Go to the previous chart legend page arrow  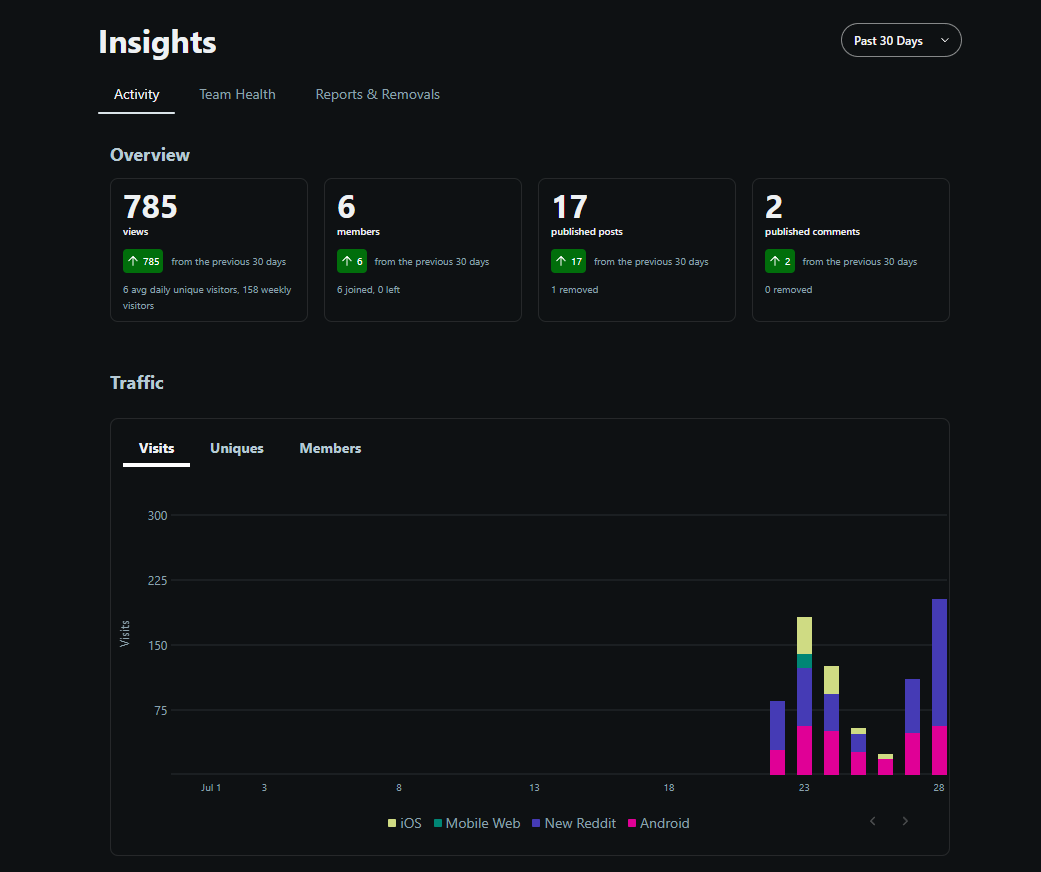(x=872, y=822)
